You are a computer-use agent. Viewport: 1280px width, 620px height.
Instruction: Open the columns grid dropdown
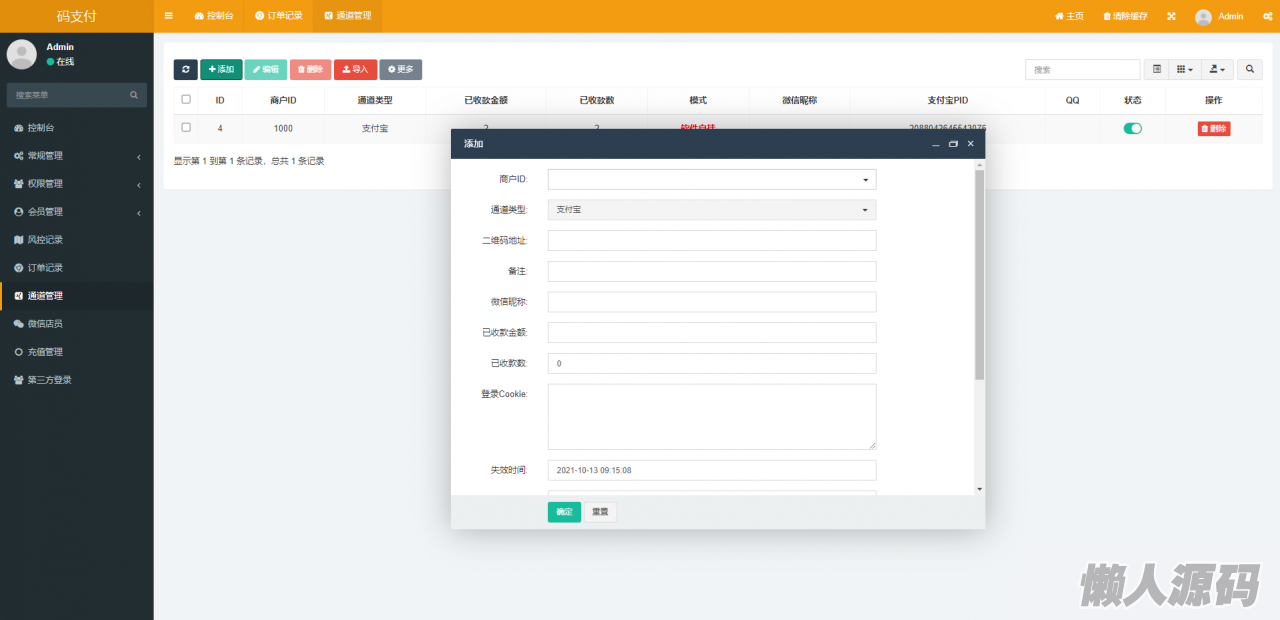click(x=1185, y=69)
